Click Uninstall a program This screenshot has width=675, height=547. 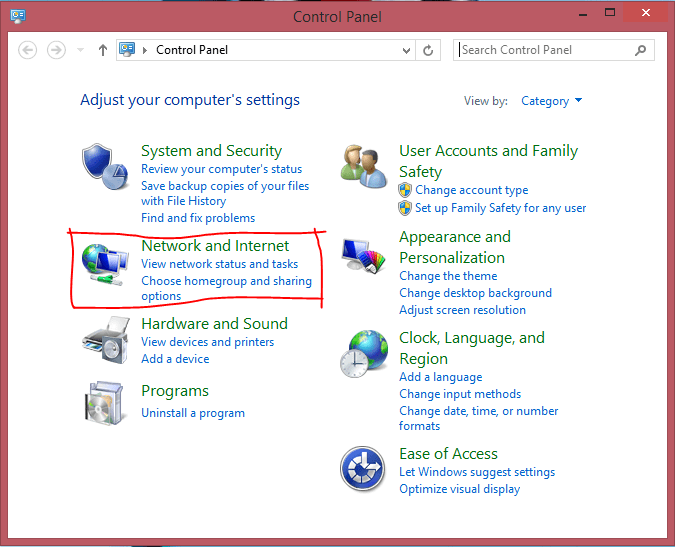point(193,413)
